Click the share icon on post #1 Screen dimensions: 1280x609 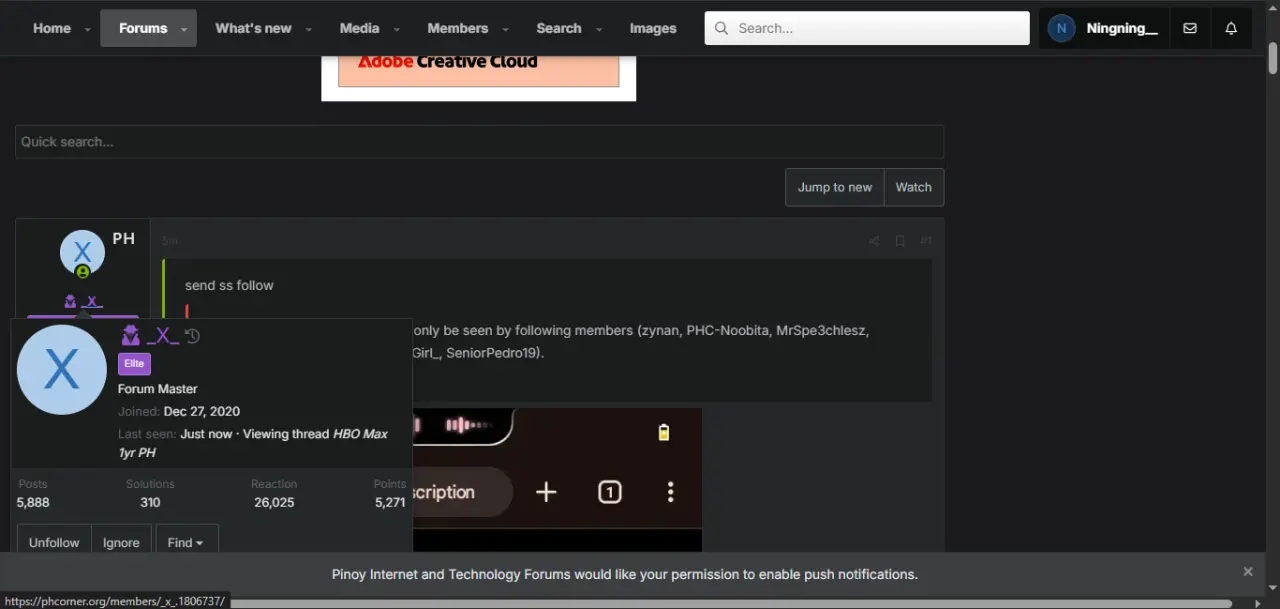coord(874,241)
